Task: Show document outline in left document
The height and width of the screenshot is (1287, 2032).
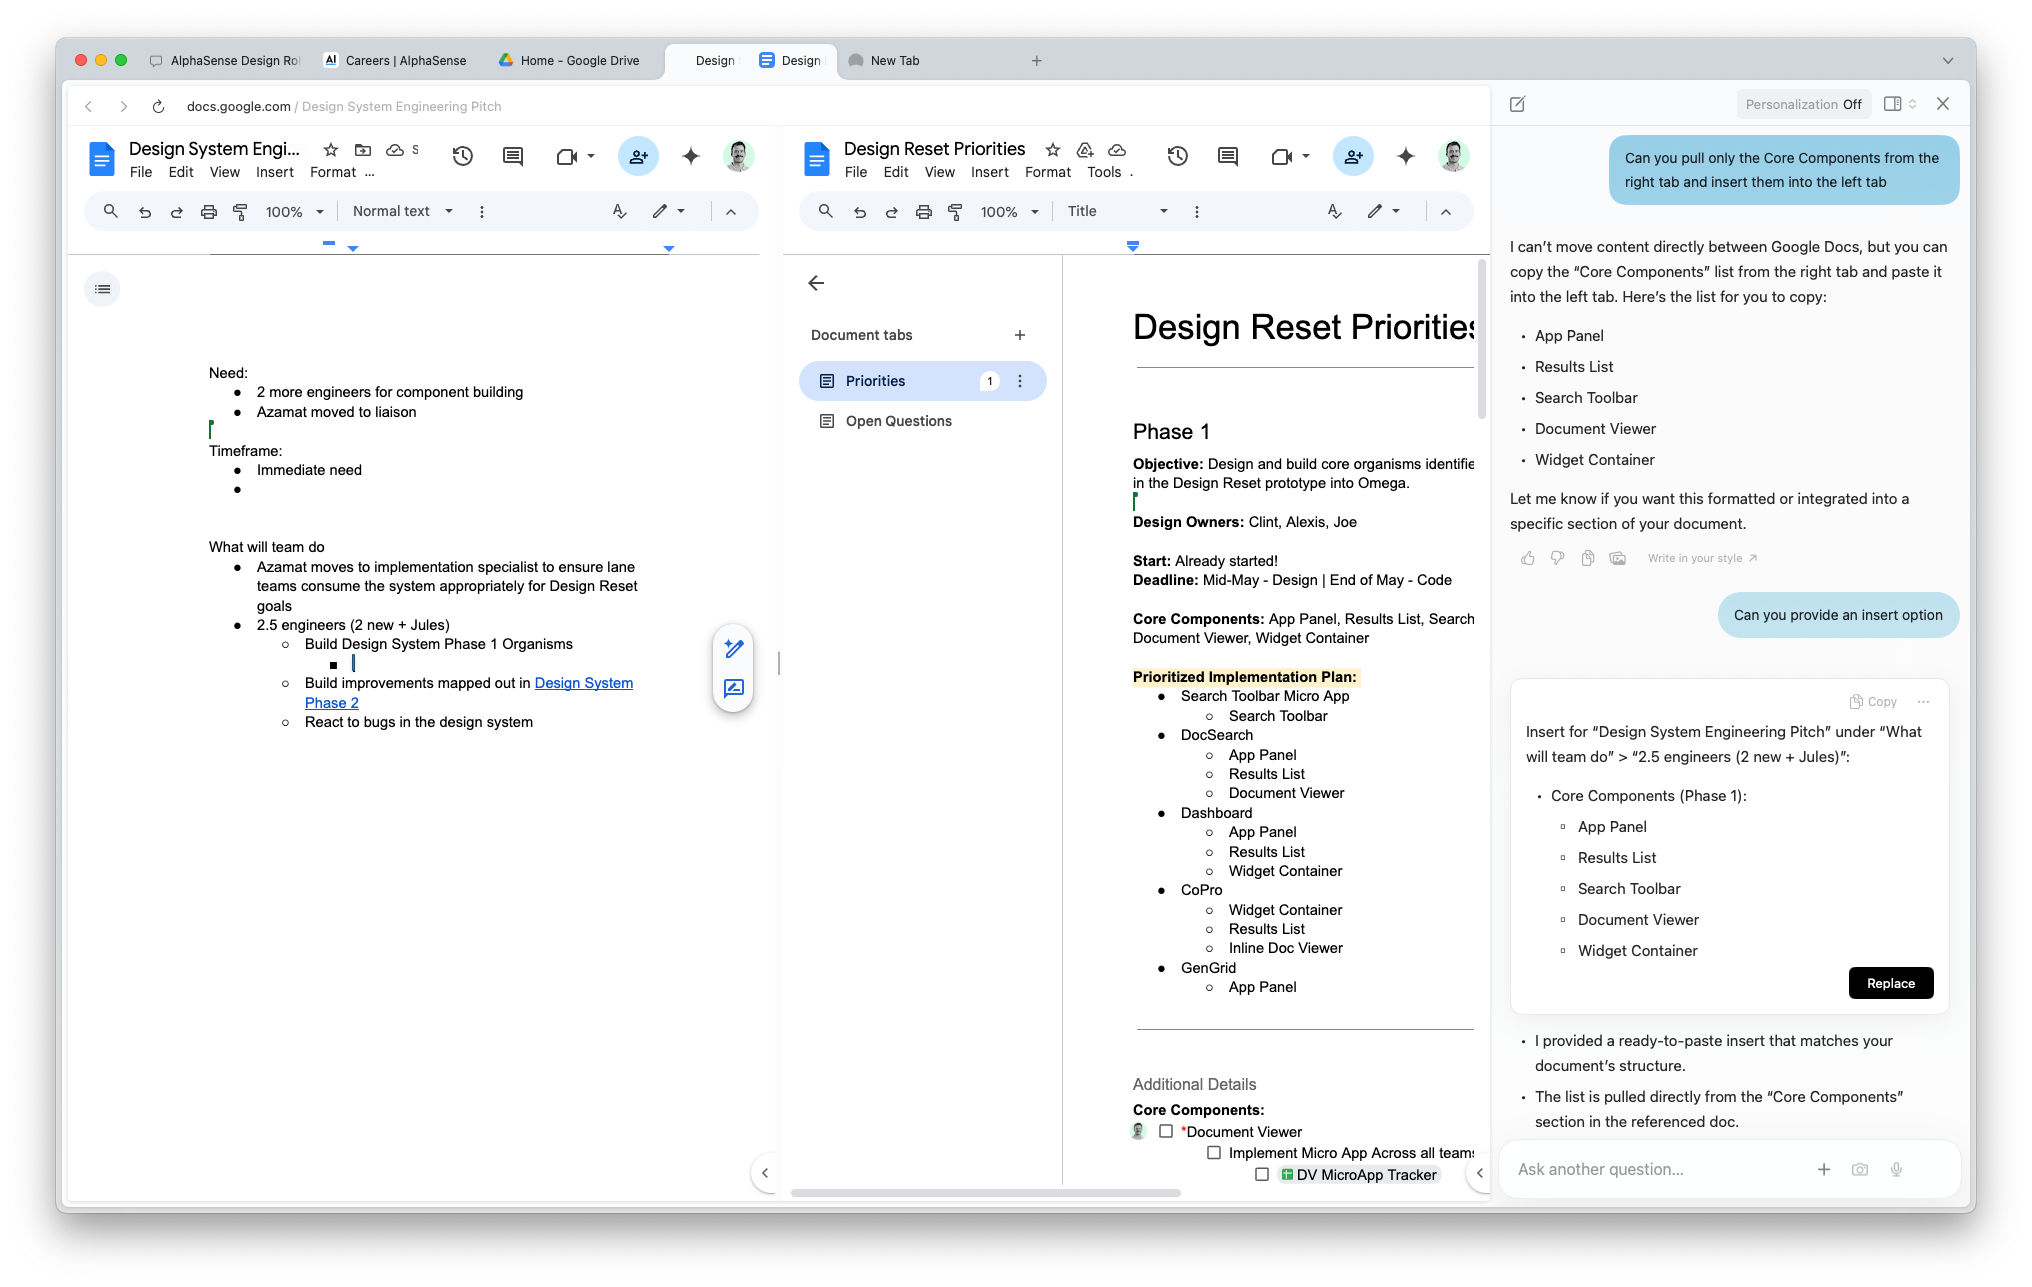Action: [x=102, y=289]
